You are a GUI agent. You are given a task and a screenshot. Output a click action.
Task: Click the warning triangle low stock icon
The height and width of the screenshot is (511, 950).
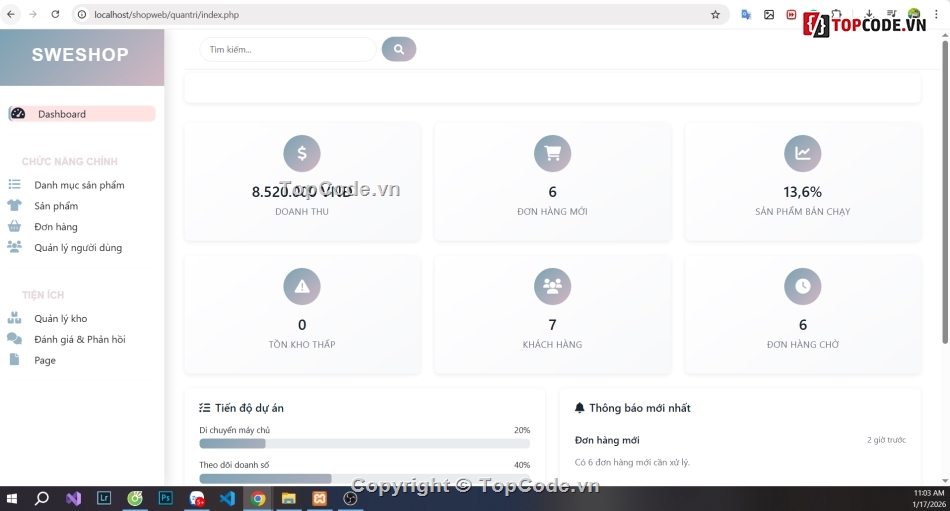click(x=302, y=286)
